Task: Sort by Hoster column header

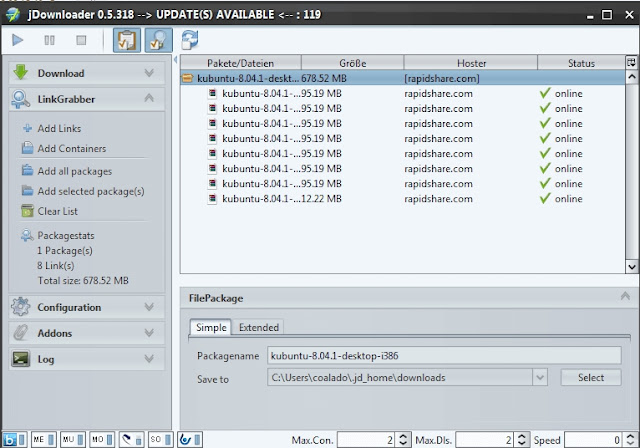Action: point(471,63)
